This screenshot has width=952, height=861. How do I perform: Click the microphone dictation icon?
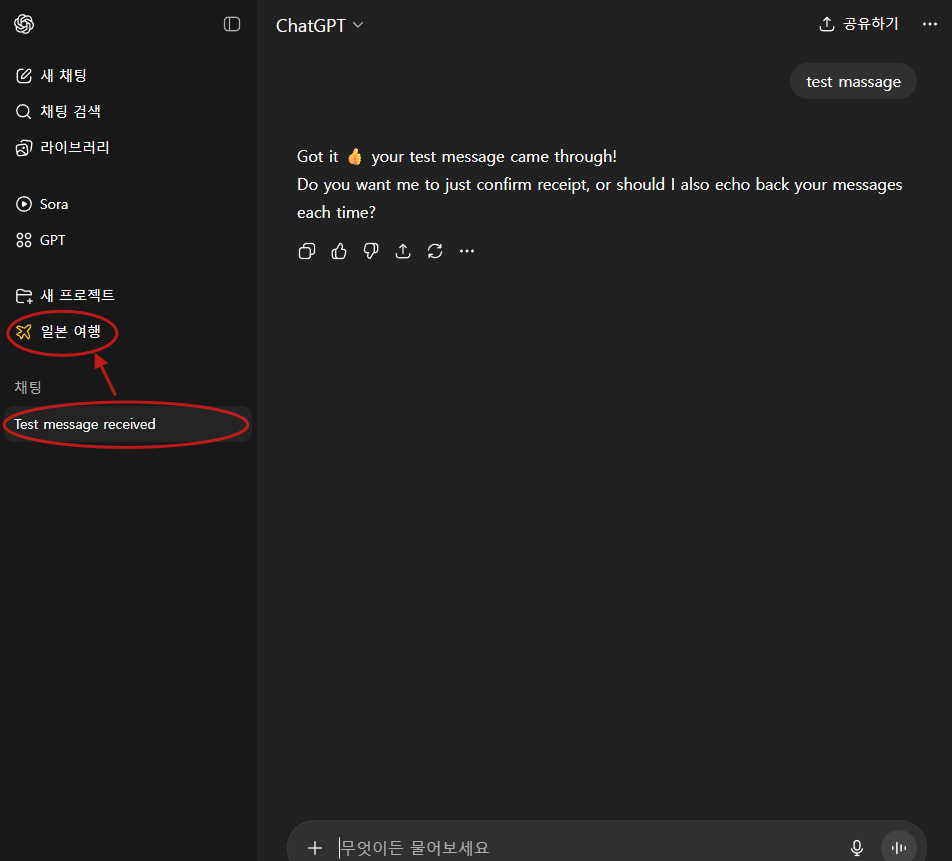tap(857, 848)
